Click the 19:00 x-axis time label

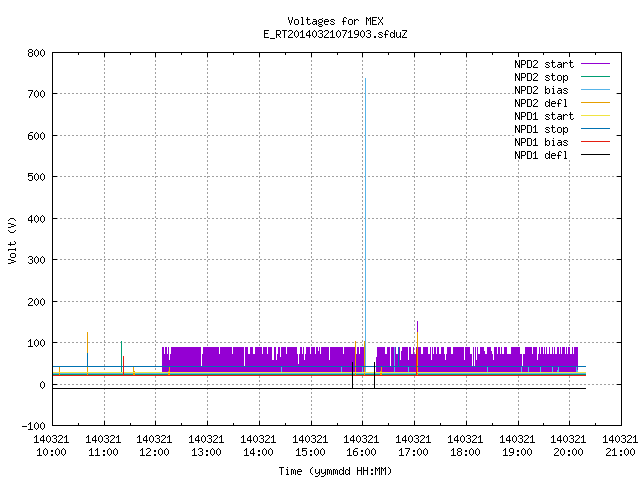[x=517, y=452]
